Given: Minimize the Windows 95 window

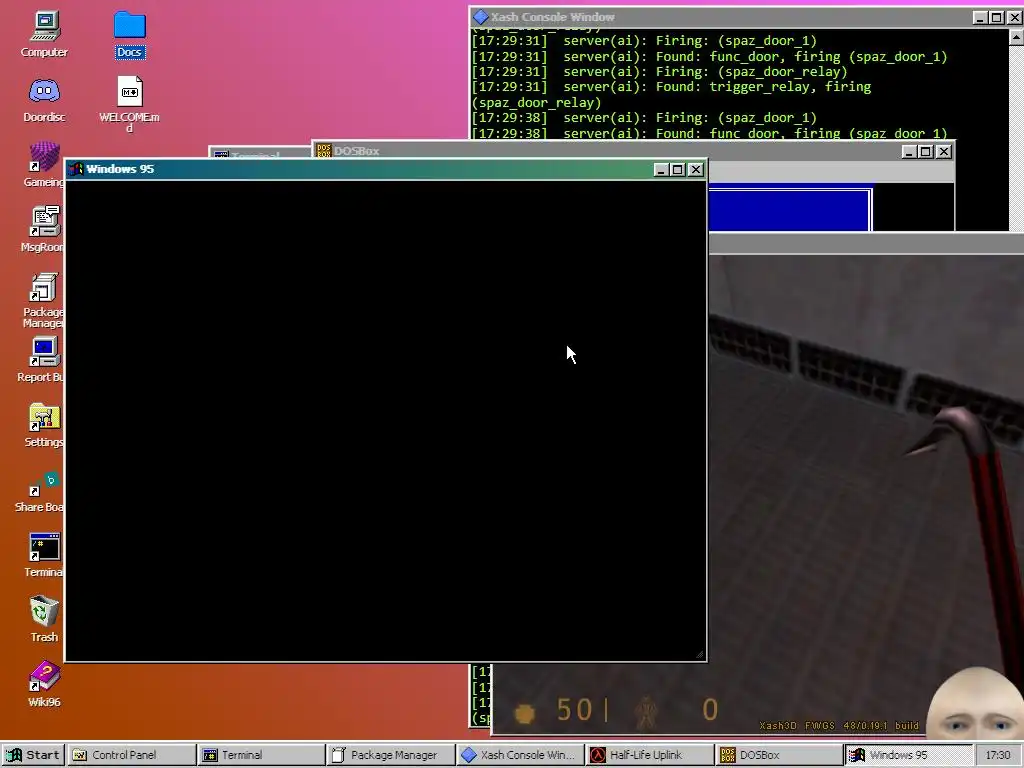Looking at the screenshot, I should [x=661, y=170].
